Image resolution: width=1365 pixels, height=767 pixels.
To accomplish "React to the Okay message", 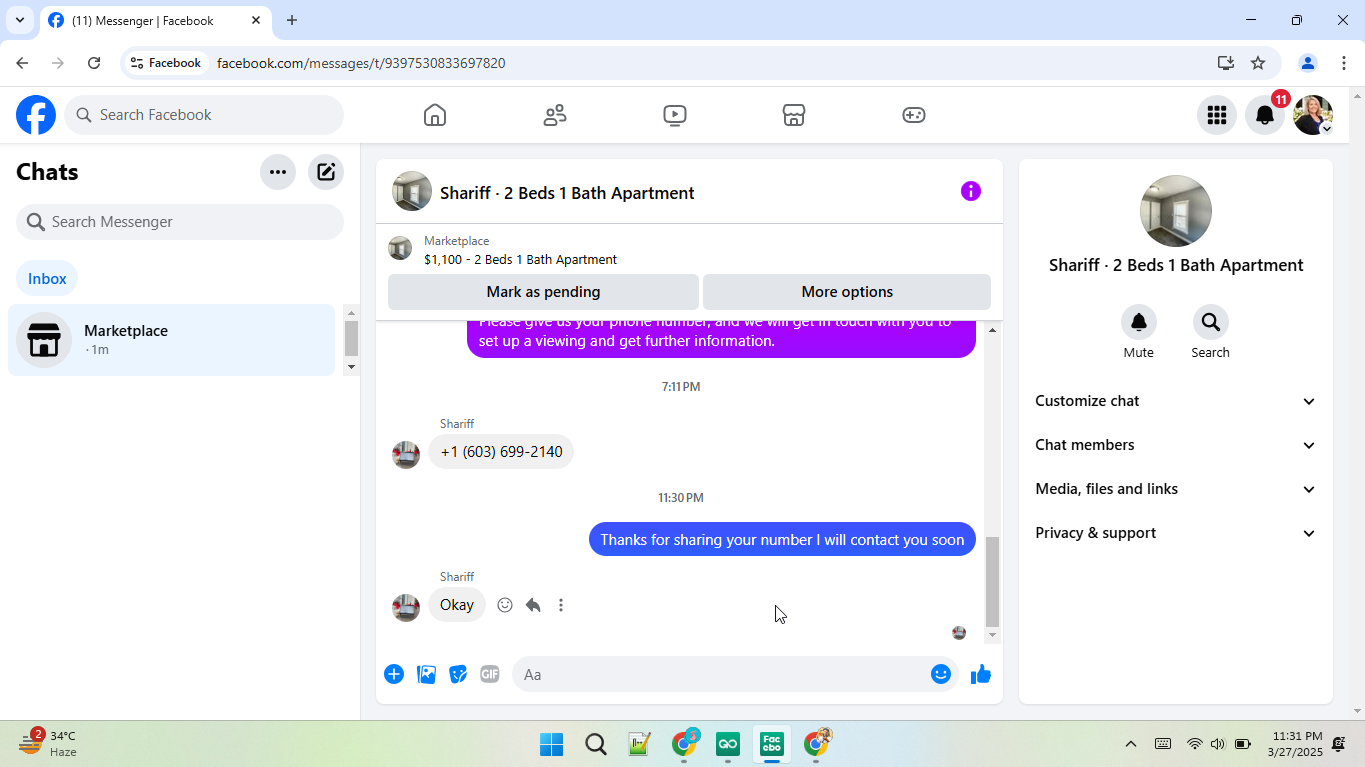I will coord(505,605).
